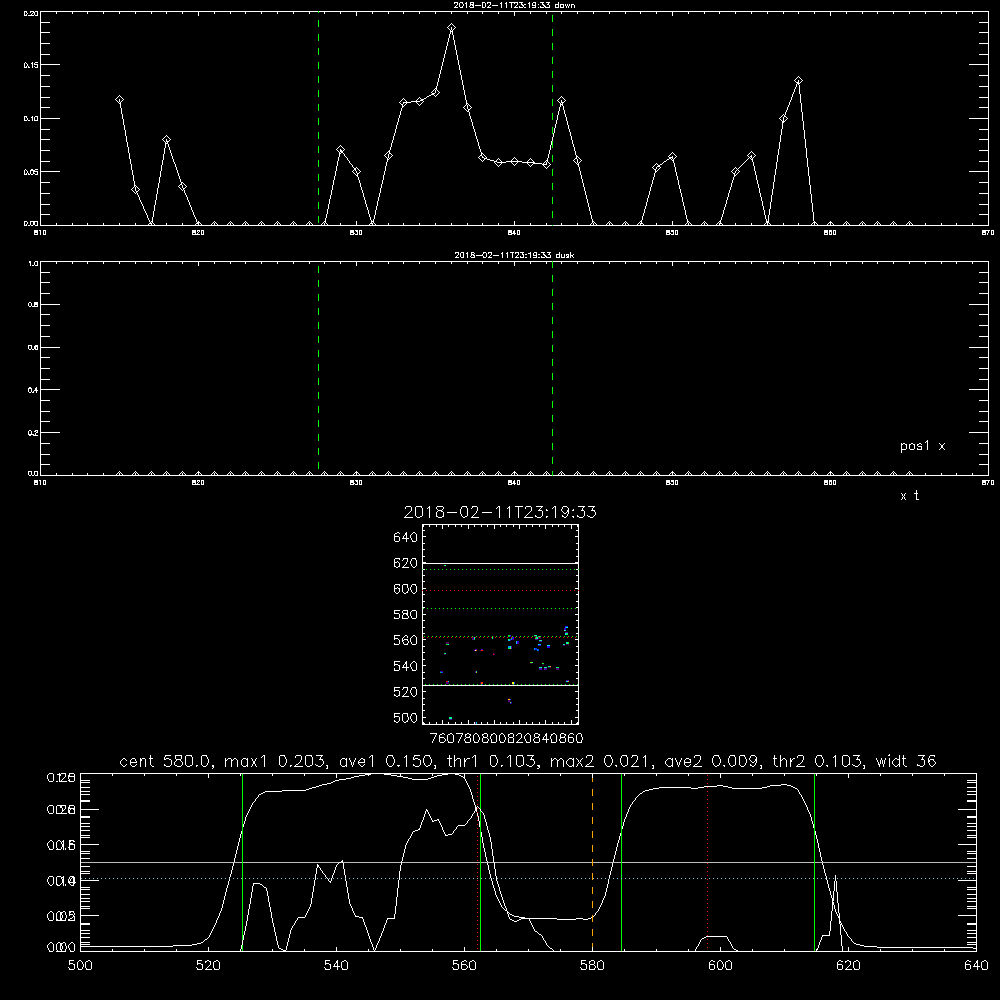Select the leftmost diamond on the dawn curve
This screenshot has width=1000, height=1000.
pos(119,100)
